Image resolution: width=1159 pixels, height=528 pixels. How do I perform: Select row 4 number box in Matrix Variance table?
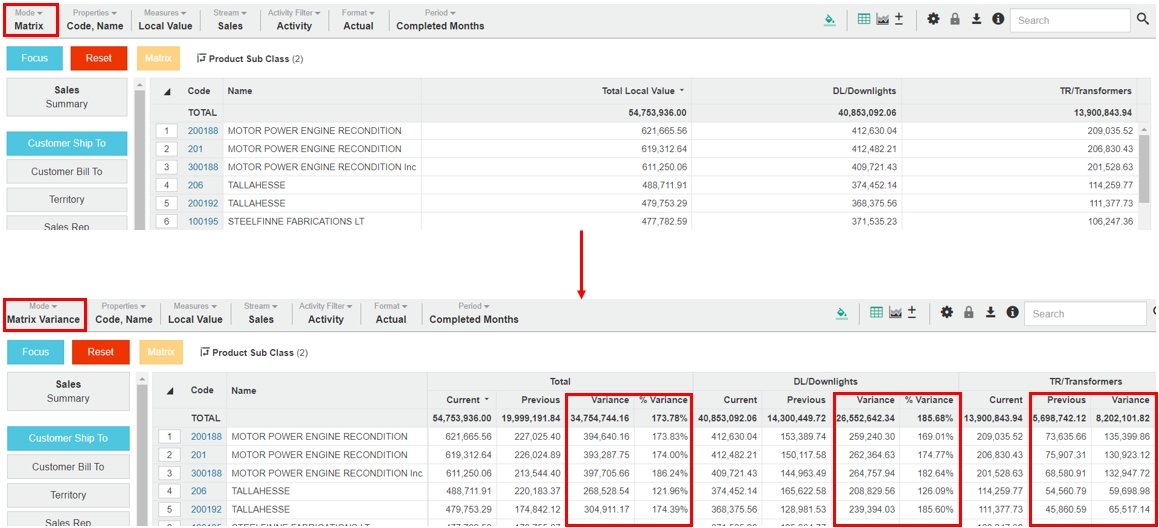click(167, 491)
